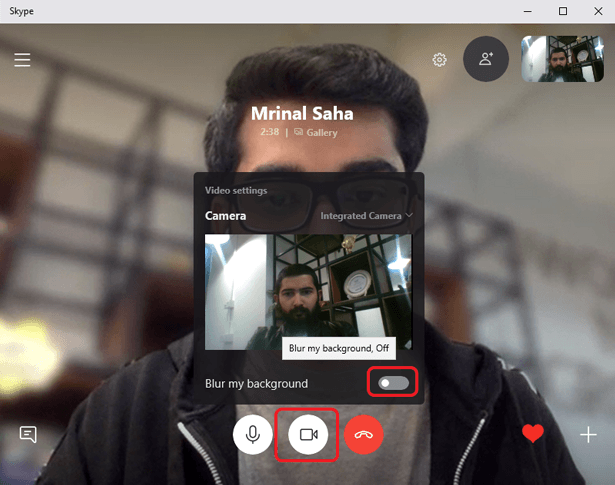Turn off the video camera button
The width and height of the screenshot is (615, 485).
pos(308,434)
